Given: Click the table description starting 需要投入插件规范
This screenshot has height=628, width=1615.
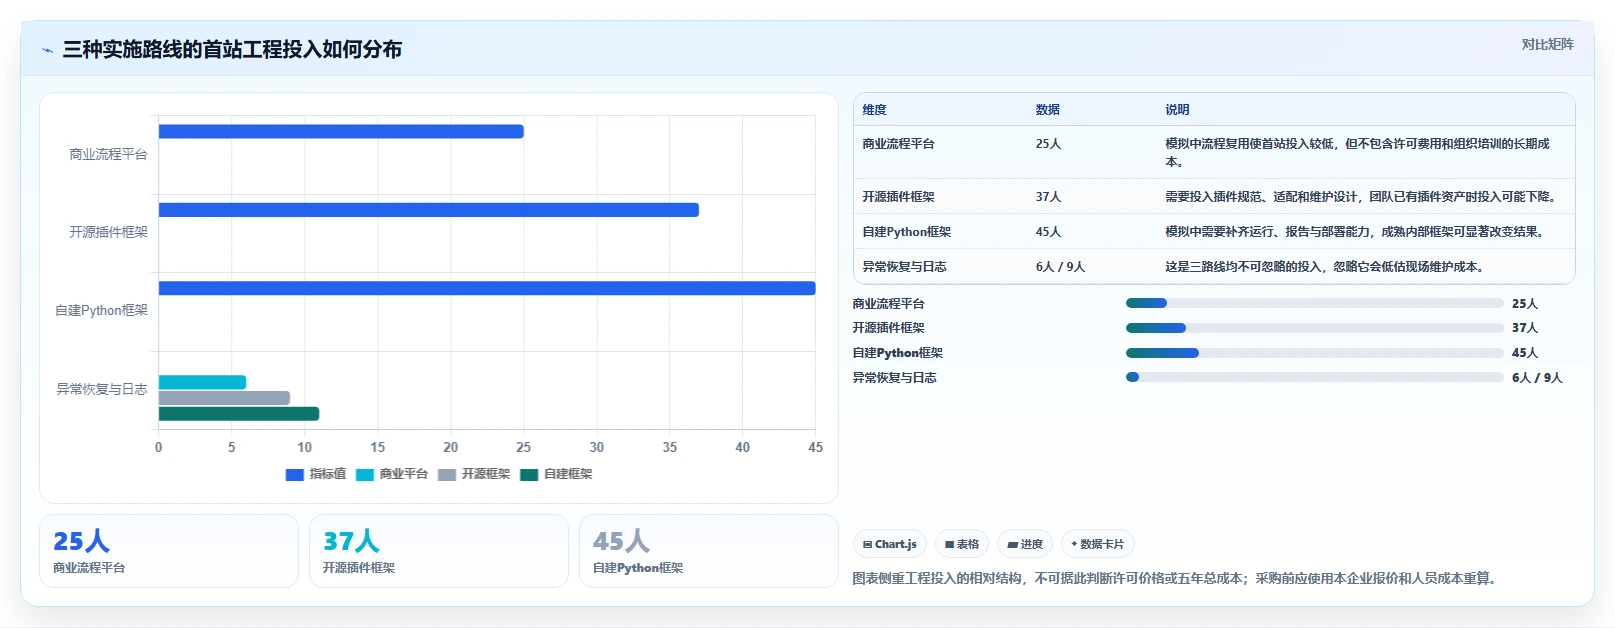Looking at the screenshot, I should (x=1361, y=197).
